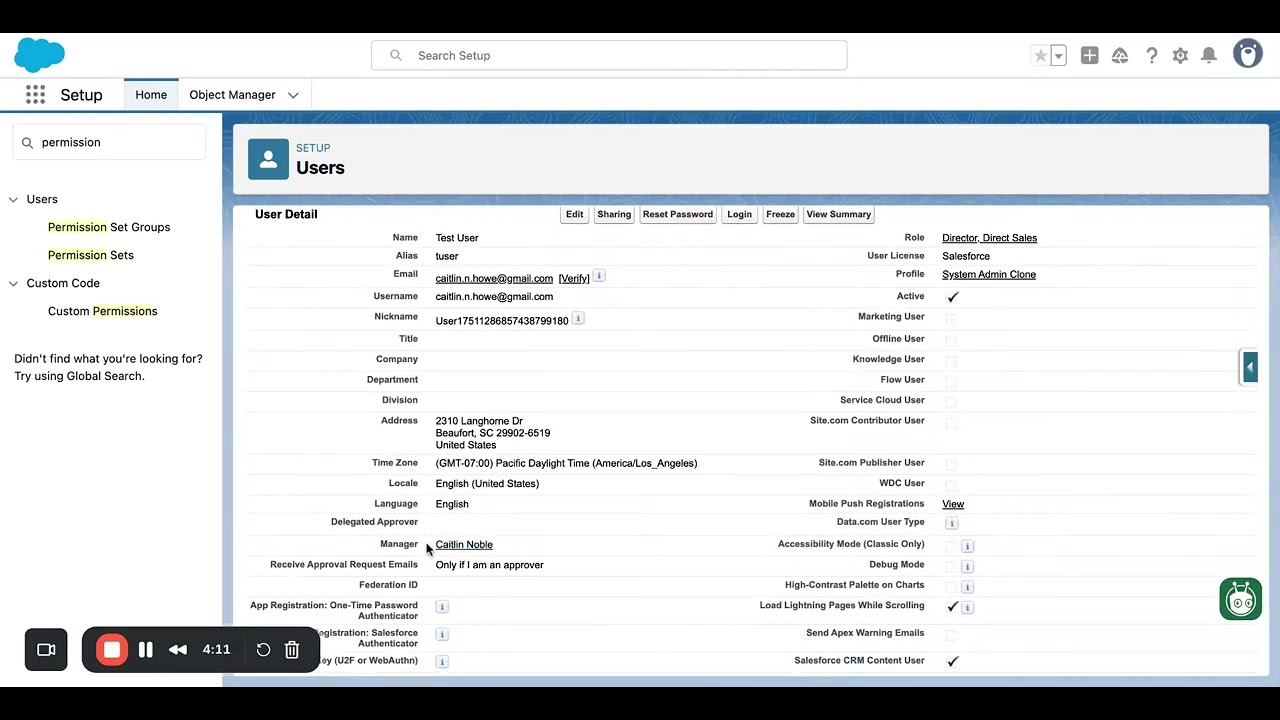Click the recorder camera icon

click(x=46, y=650)
